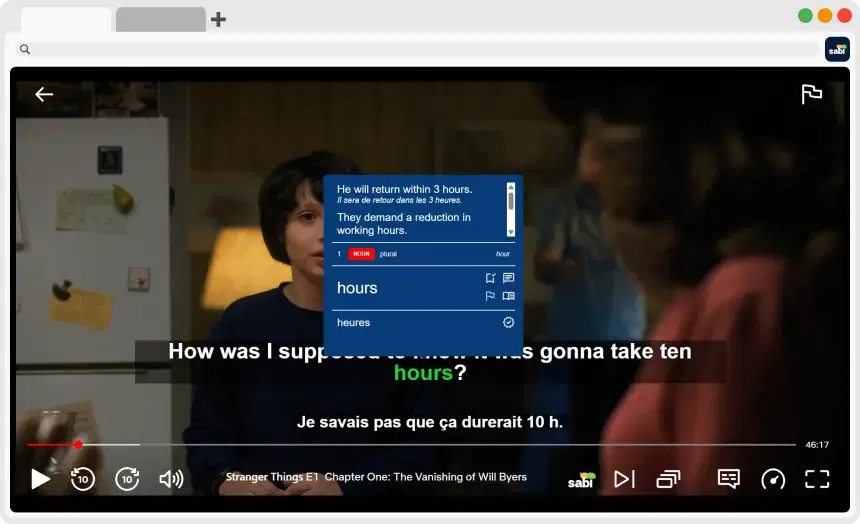Click the search magnifier in address bar
This screenshot has width=860, height=524.
[x=25, y=49]
